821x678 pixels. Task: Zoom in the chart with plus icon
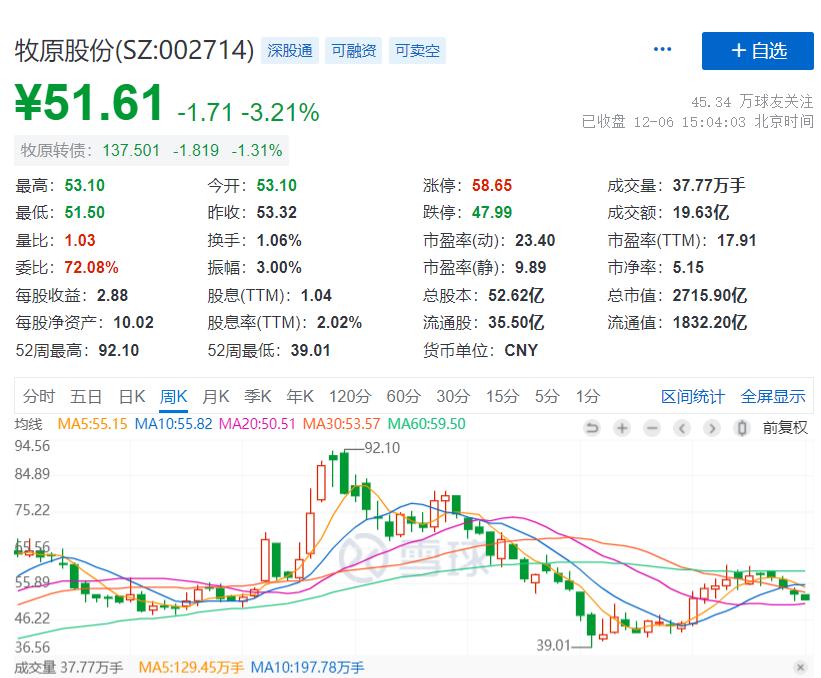point(622,428)
